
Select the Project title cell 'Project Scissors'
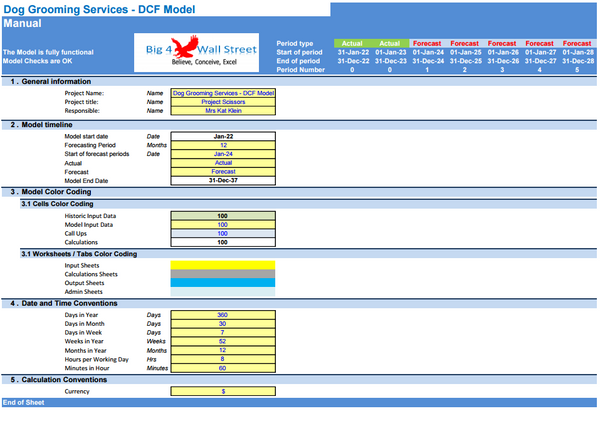tap(223, 102)
